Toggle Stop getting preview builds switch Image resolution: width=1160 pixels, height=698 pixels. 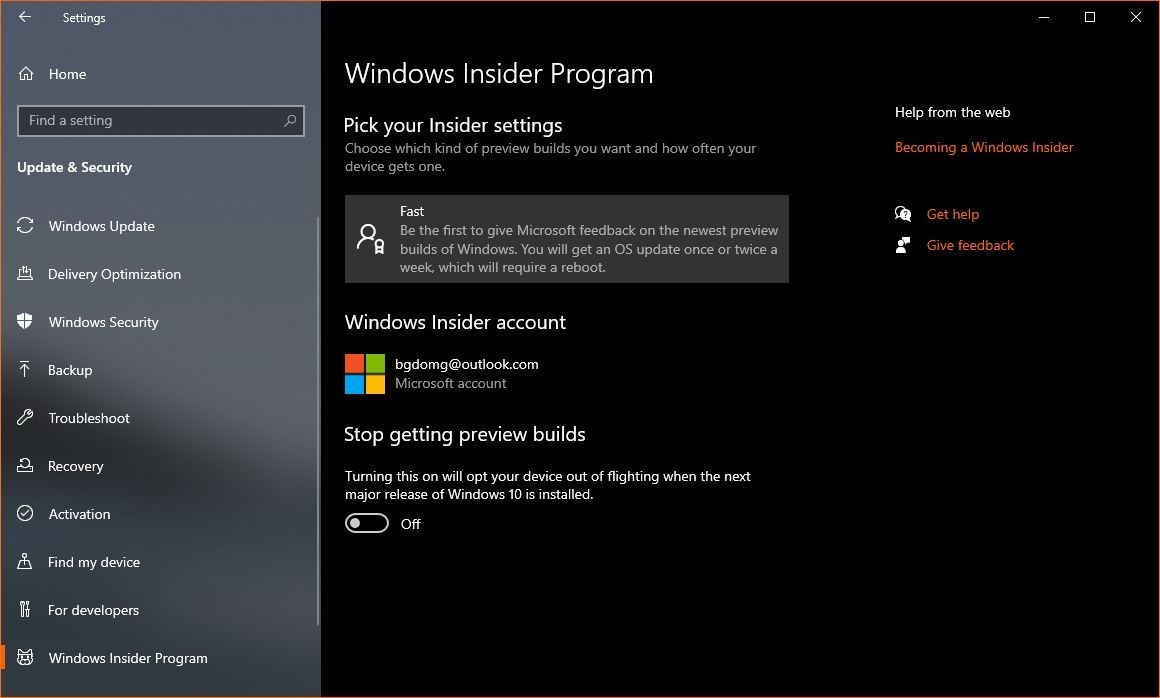click(367, 524)
